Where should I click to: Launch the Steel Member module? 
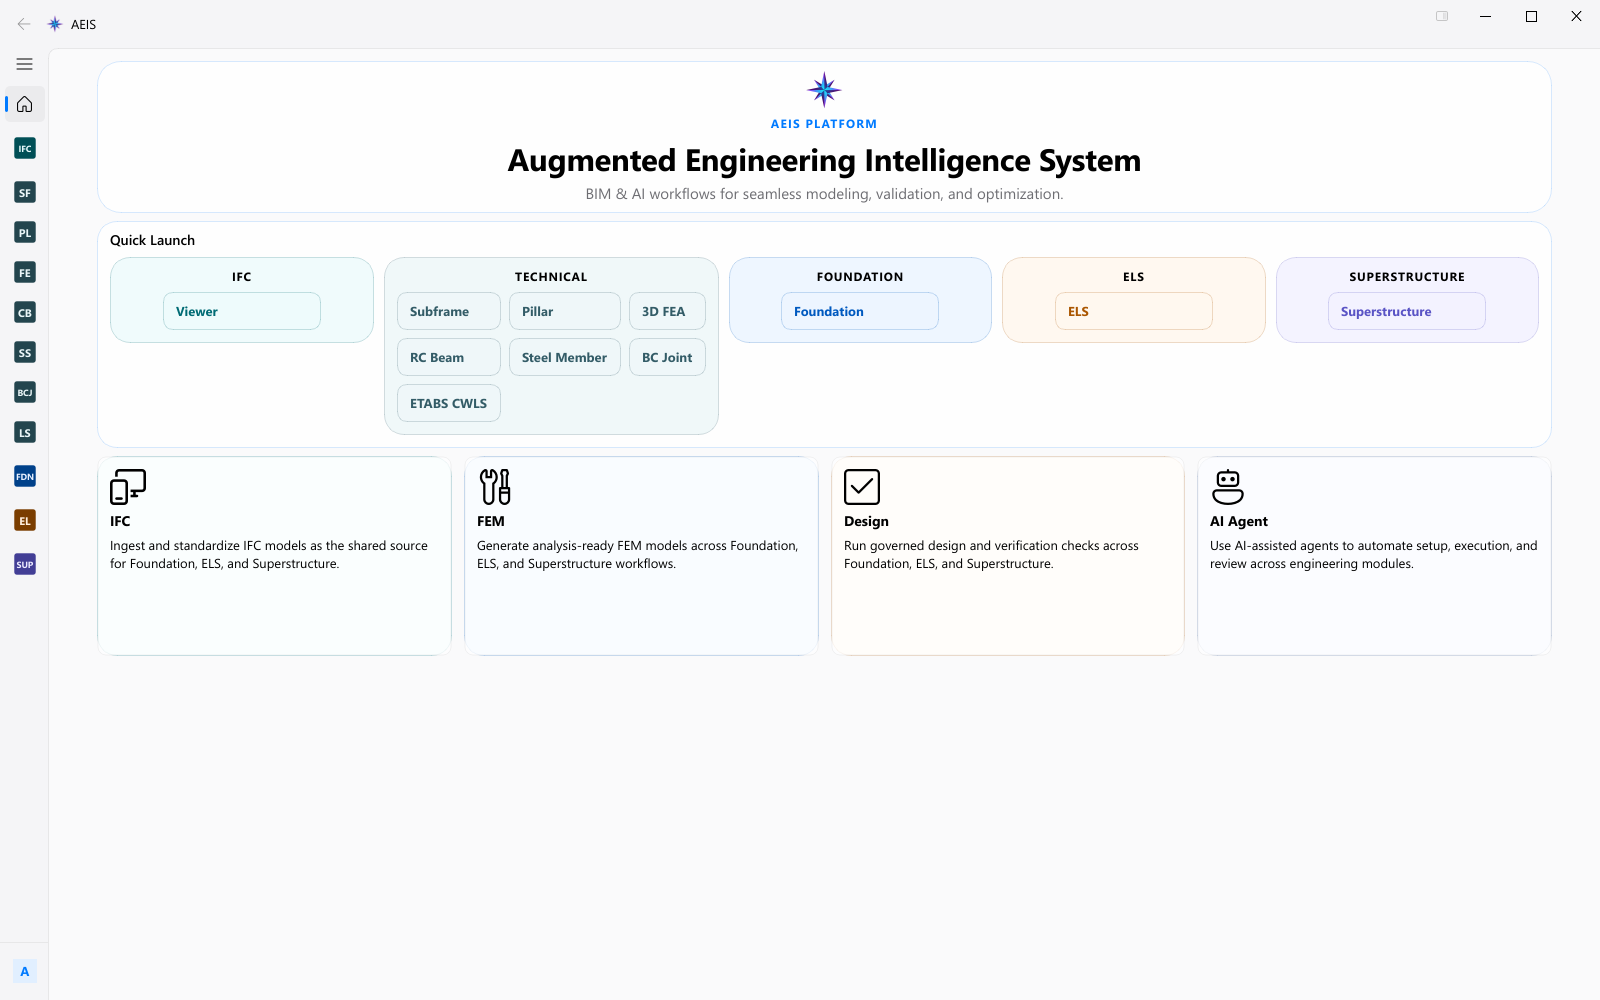coord(565,357)
